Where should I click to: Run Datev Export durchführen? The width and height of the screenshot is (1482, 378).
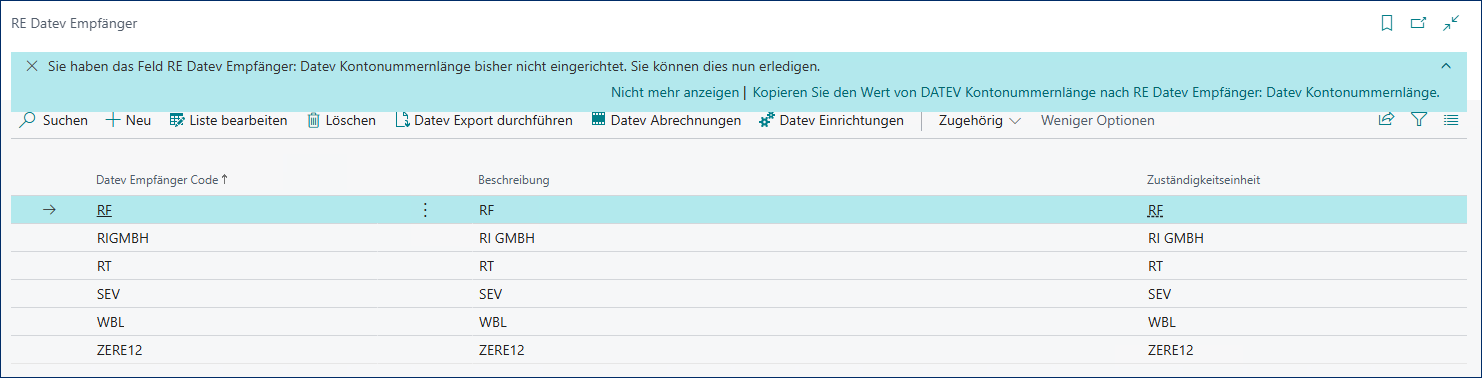[484, 120]
